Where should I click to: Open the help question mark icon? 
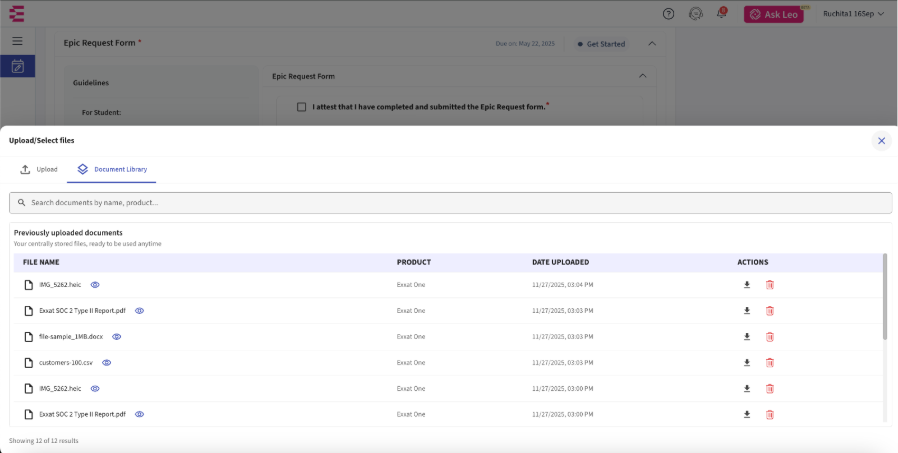point(668,14)
